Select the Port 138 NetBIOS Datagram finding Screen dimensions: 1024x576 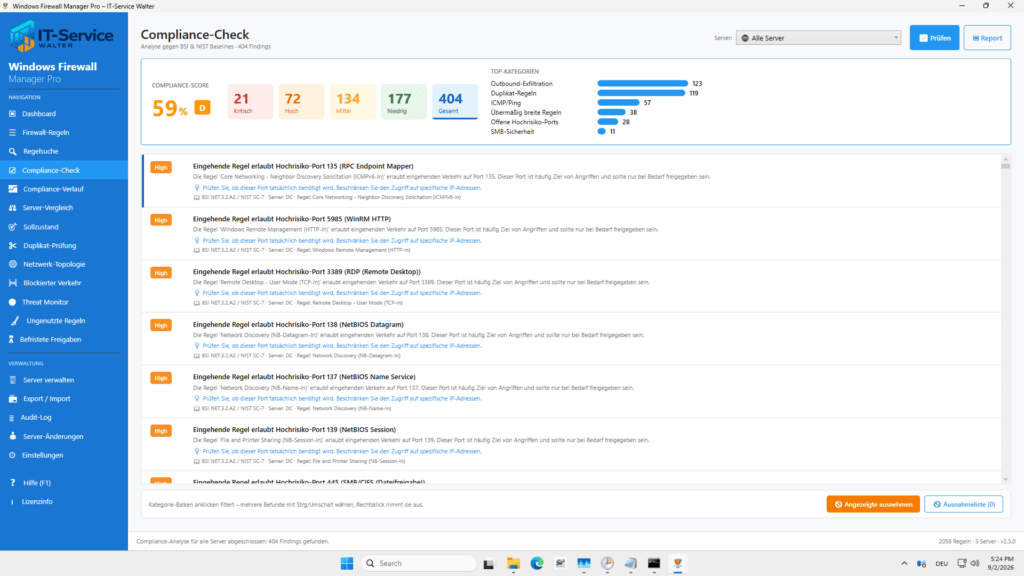click(x=571, y=340)
